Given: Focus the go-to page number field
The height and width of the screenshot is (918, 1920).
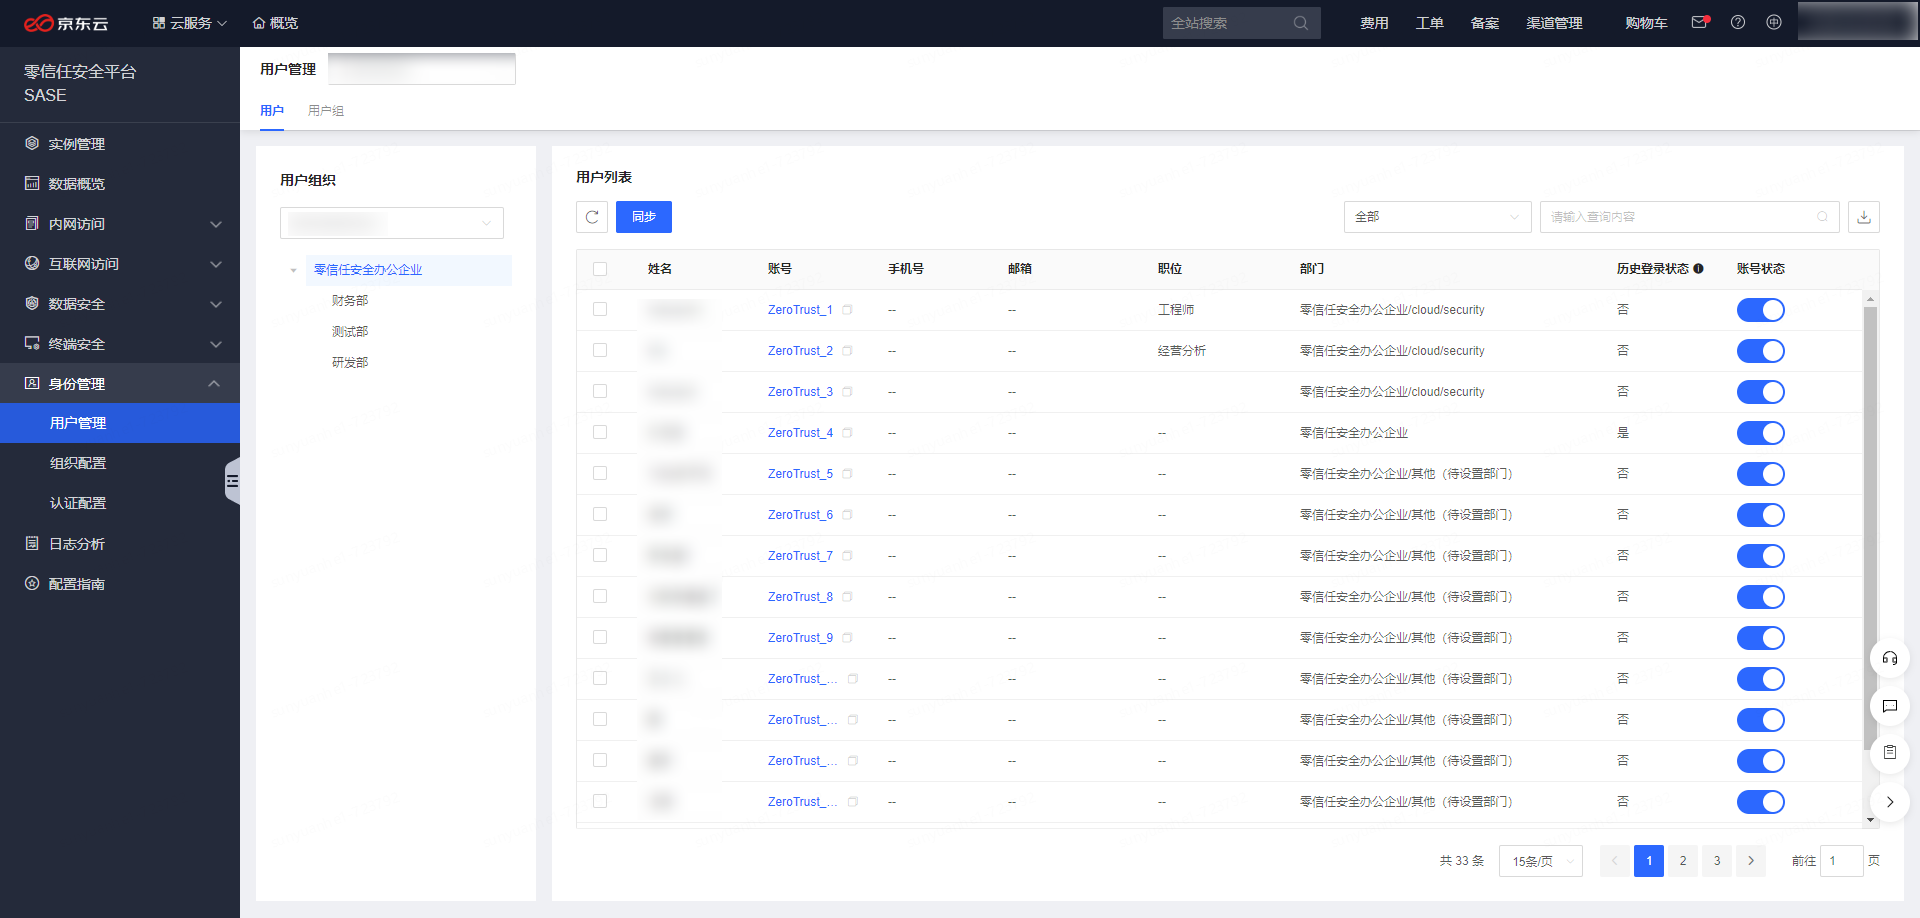Looking at the screenshot, I should (x=1842, y=861).
